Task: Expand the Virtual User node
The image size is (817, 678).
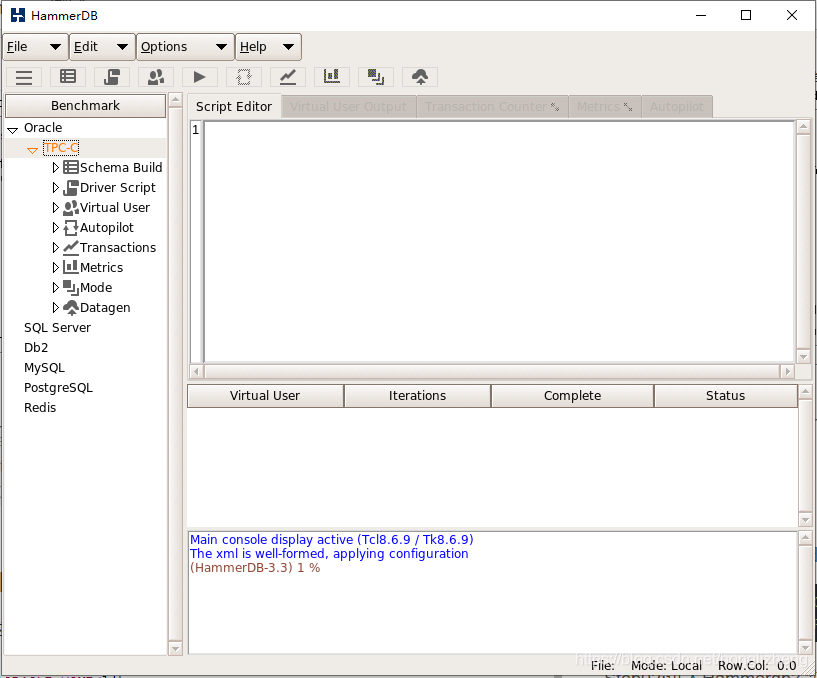Action: [x=56, y=207]
